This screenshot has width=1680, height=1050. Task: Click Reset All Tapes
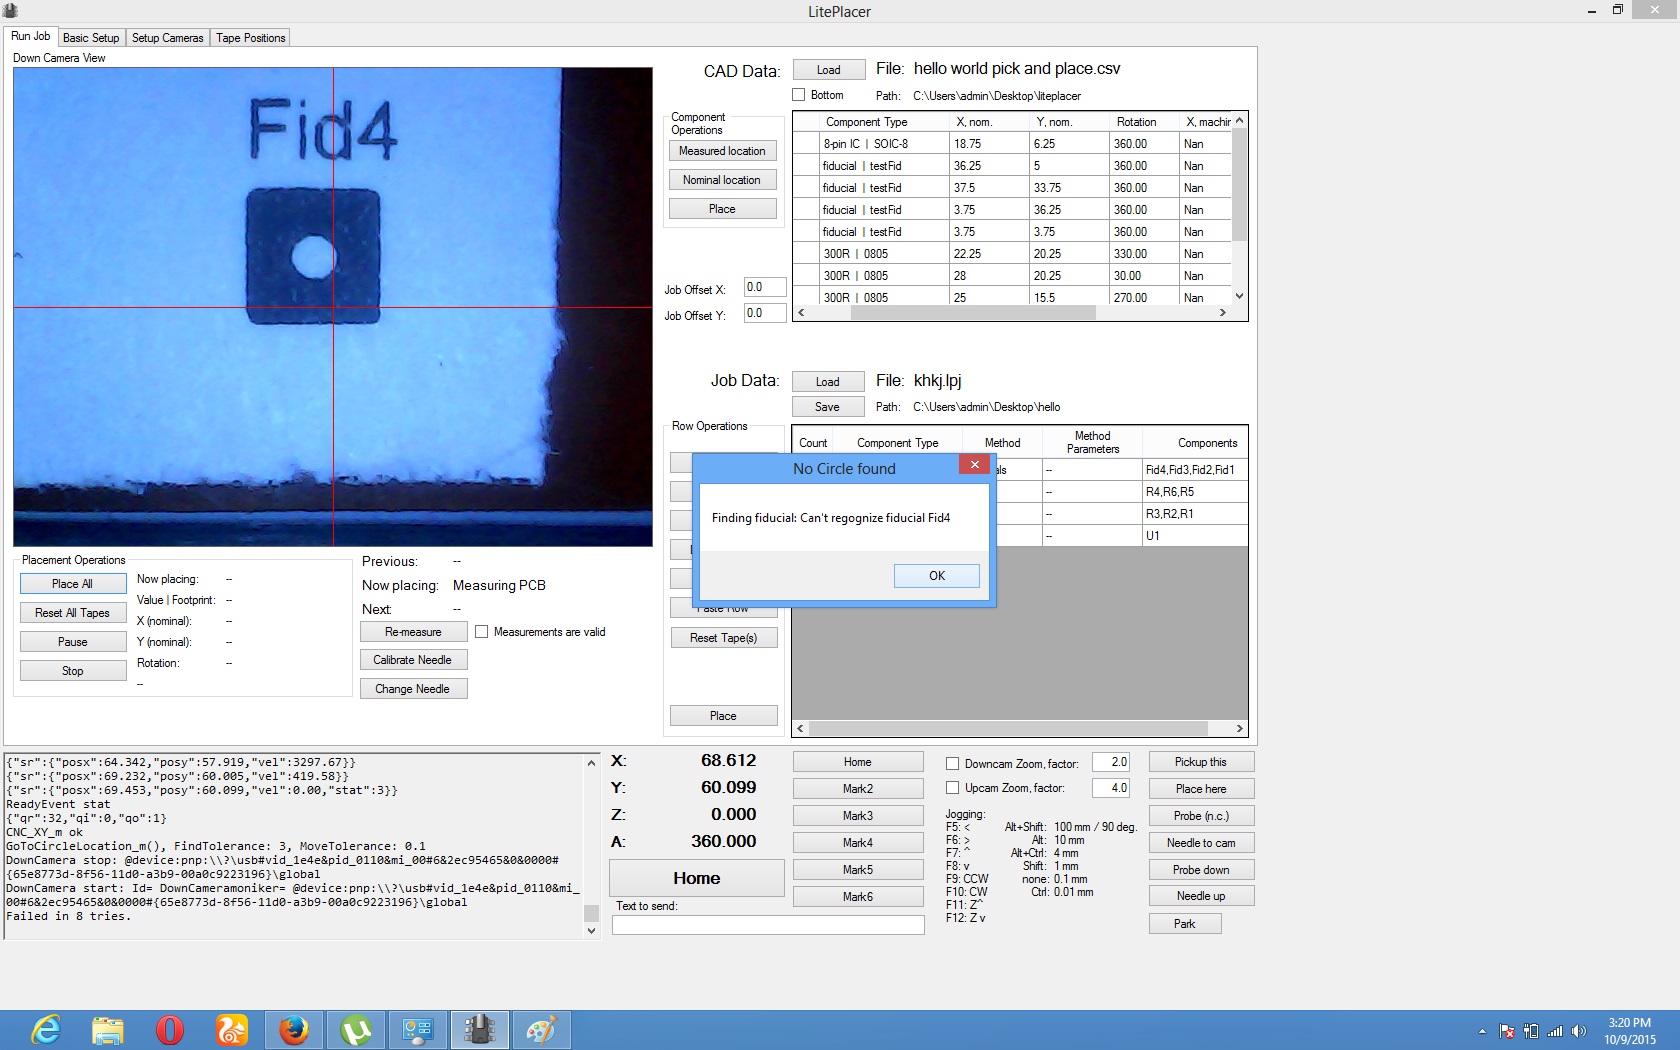[x=73, y=613]
